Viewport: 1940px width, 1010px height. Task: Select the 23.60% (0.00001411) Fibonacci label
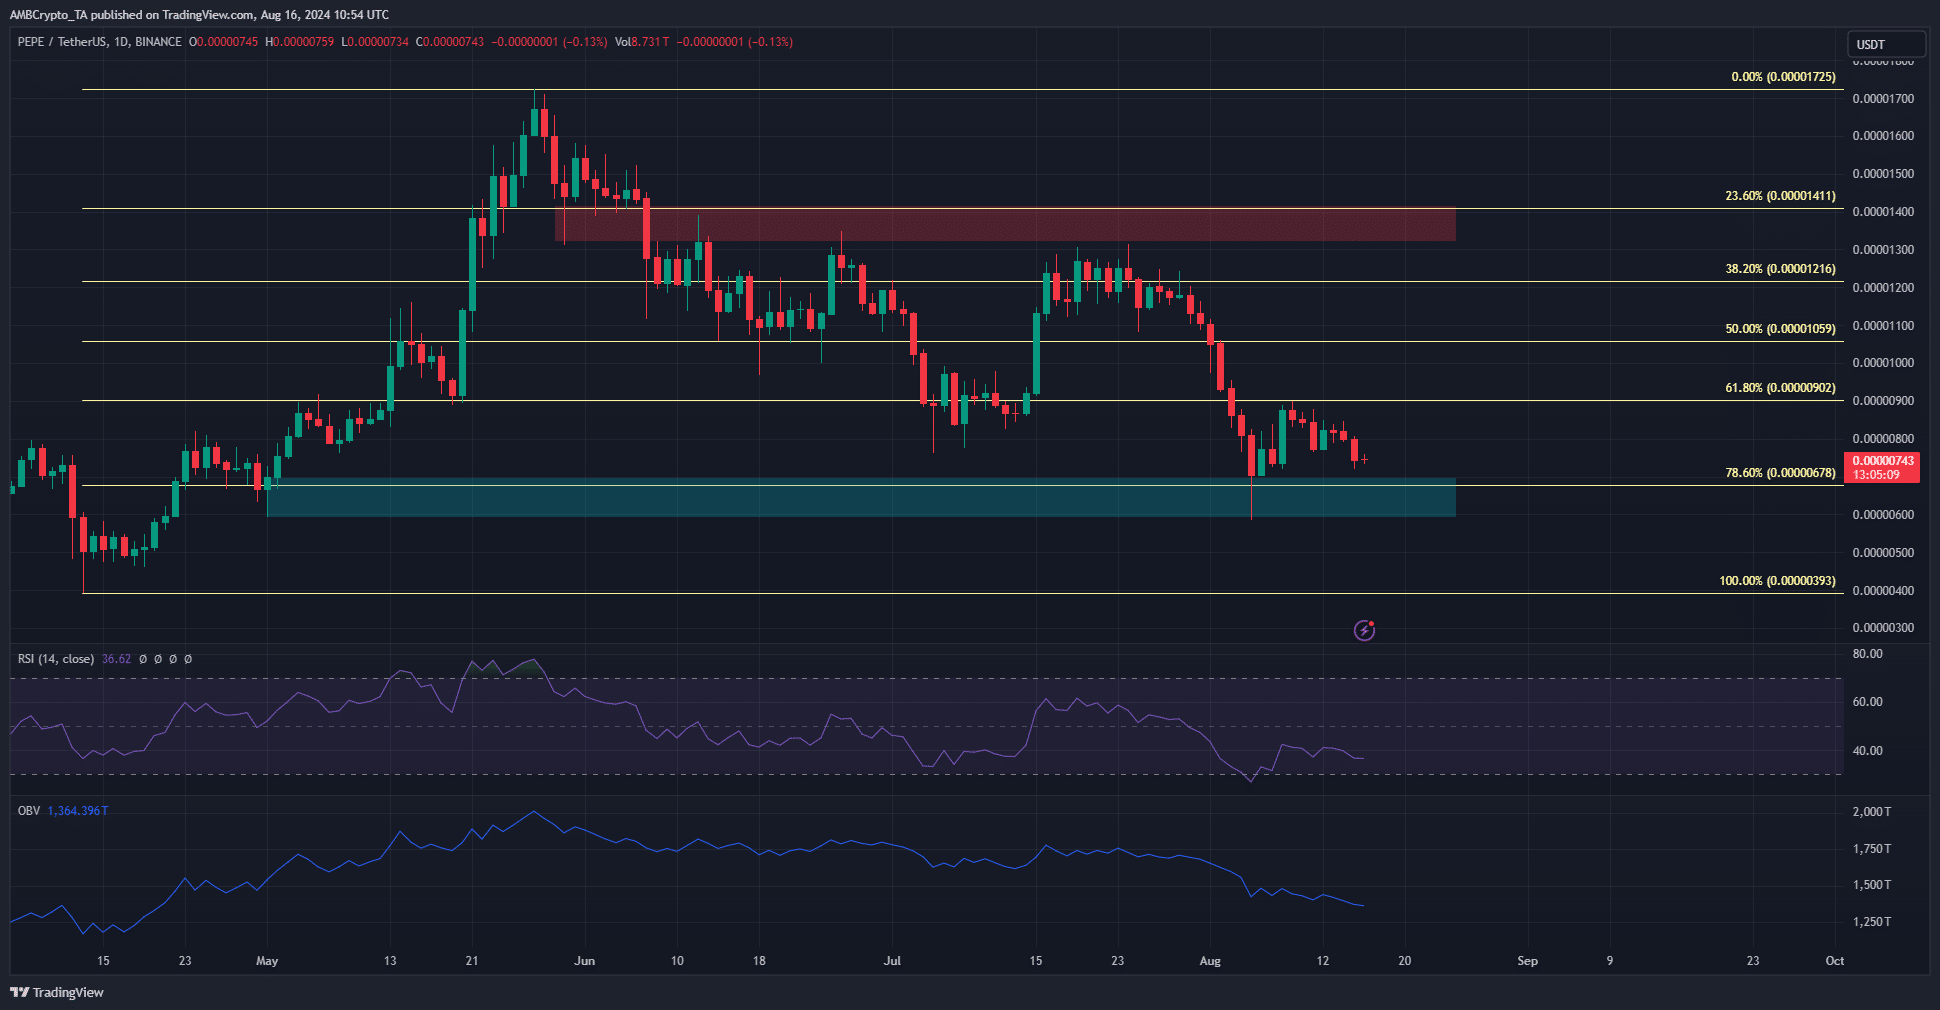click(1780, 196)
